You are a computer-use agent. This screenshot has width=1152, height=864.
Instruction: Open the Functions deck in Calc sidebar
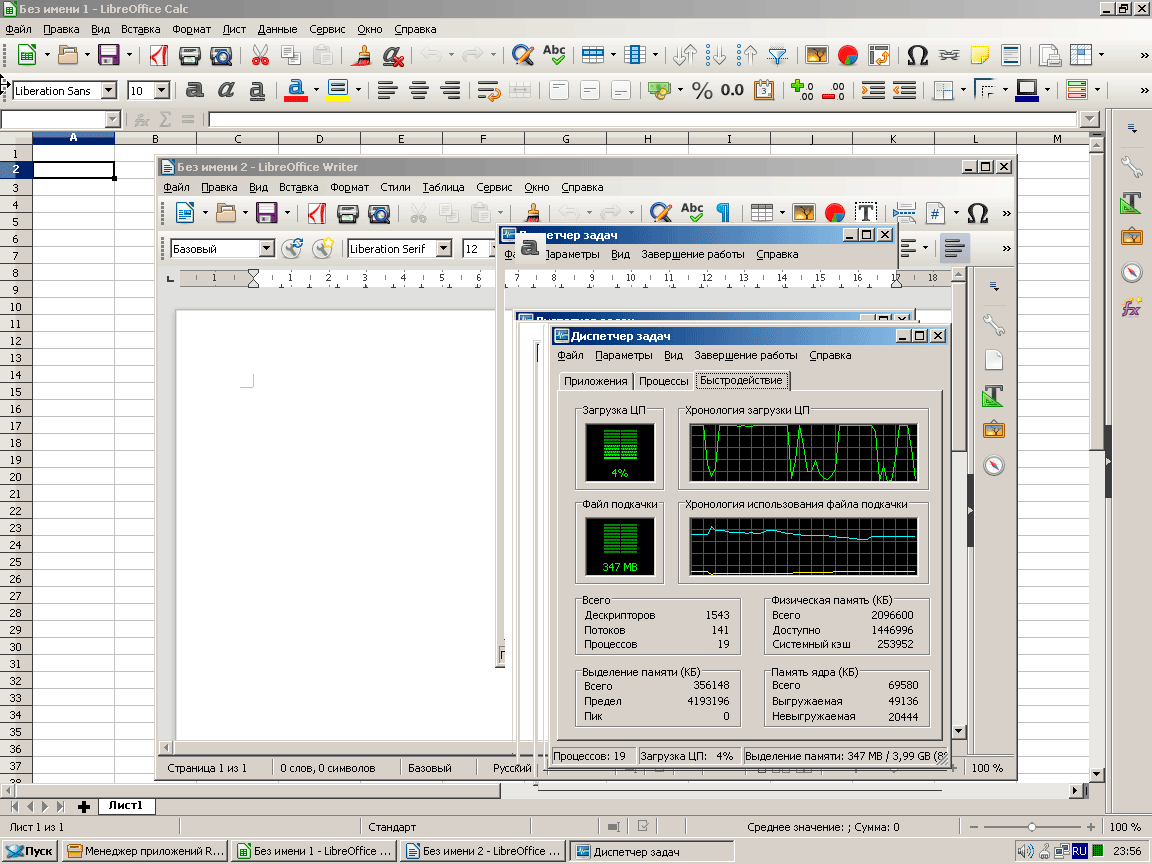click(x=1131, y=308)
